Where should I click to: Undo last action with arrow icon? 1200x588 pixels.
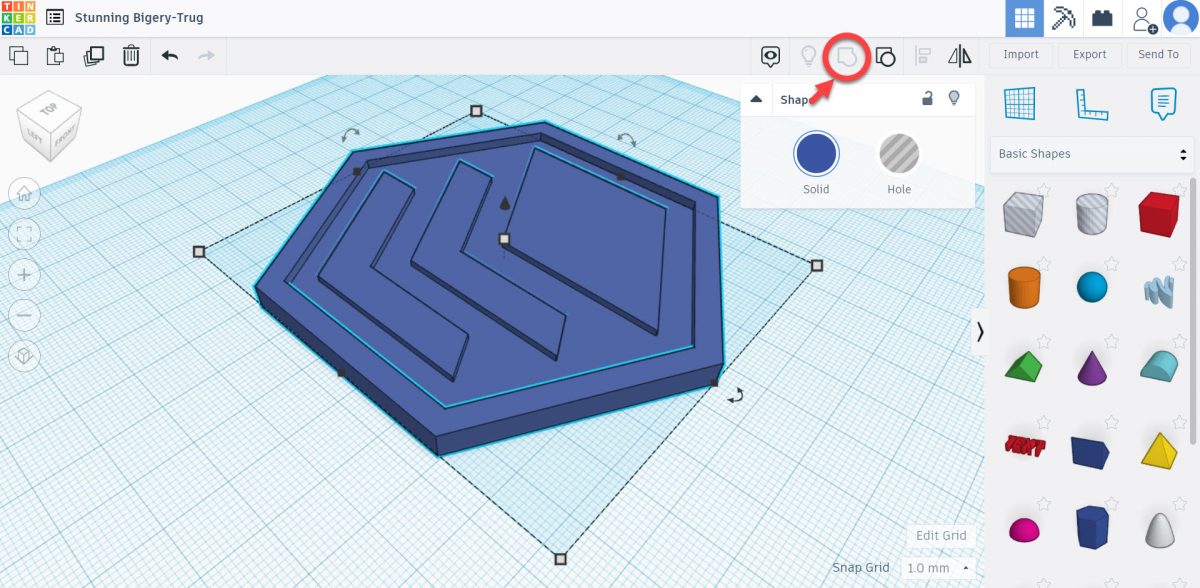170,56
